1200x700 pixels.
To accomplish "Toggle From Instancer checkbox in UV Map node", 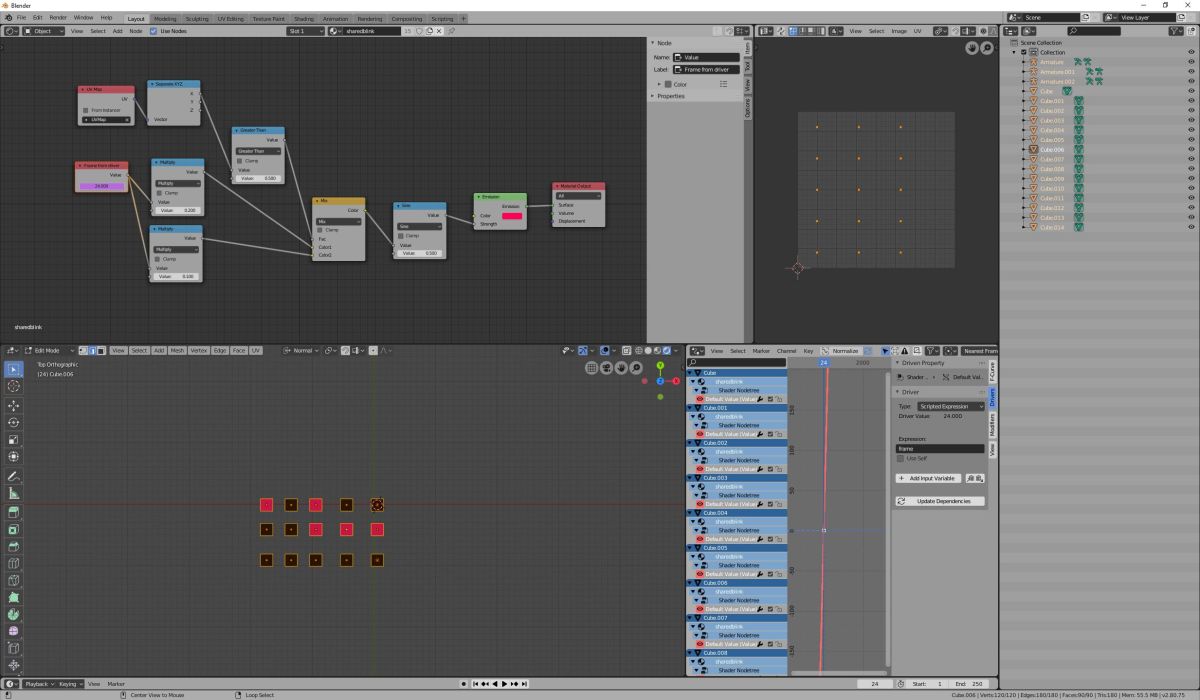I will pos(85,110).
